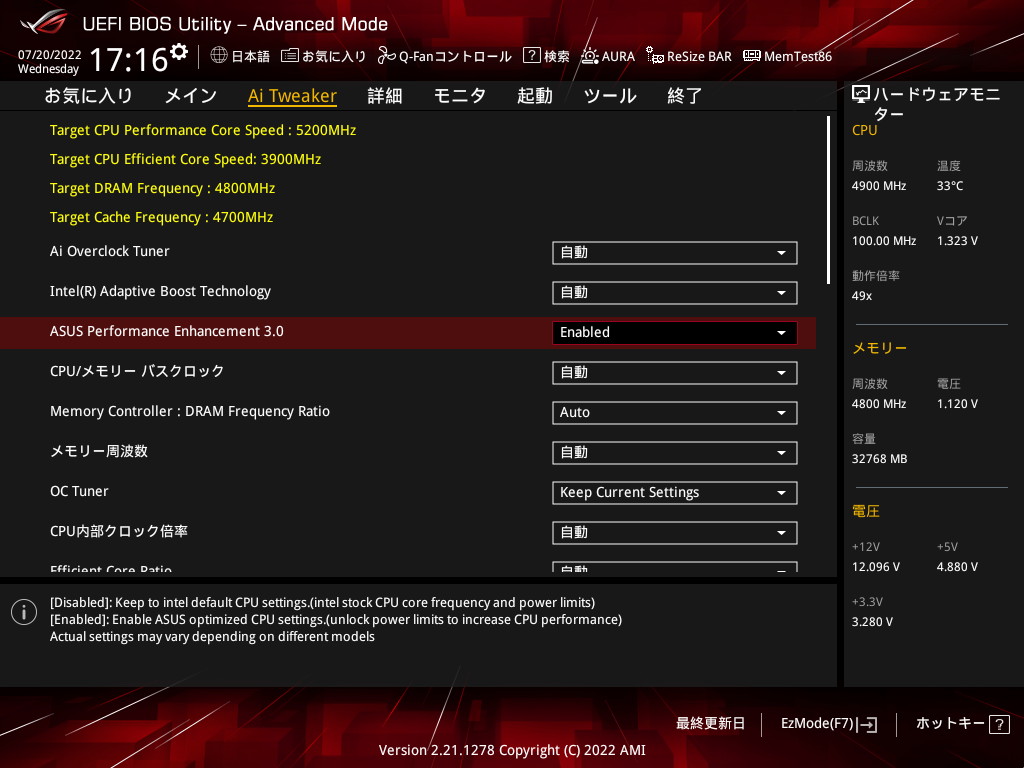Click the 4.880 V reading
Viewport: 1024px width, 768px height.
pyautogui.click(x=957, y=567)
